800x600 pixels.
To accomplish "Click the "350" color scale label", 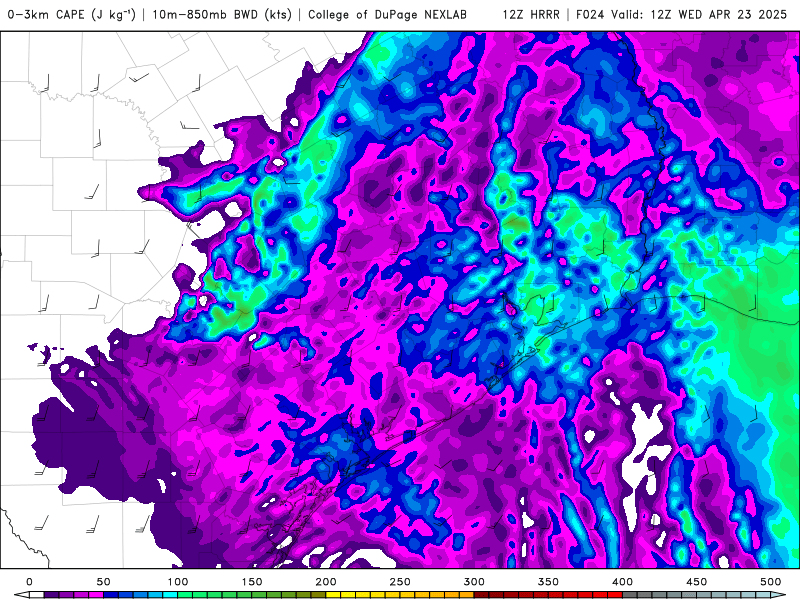I will [x=548, y=582].
